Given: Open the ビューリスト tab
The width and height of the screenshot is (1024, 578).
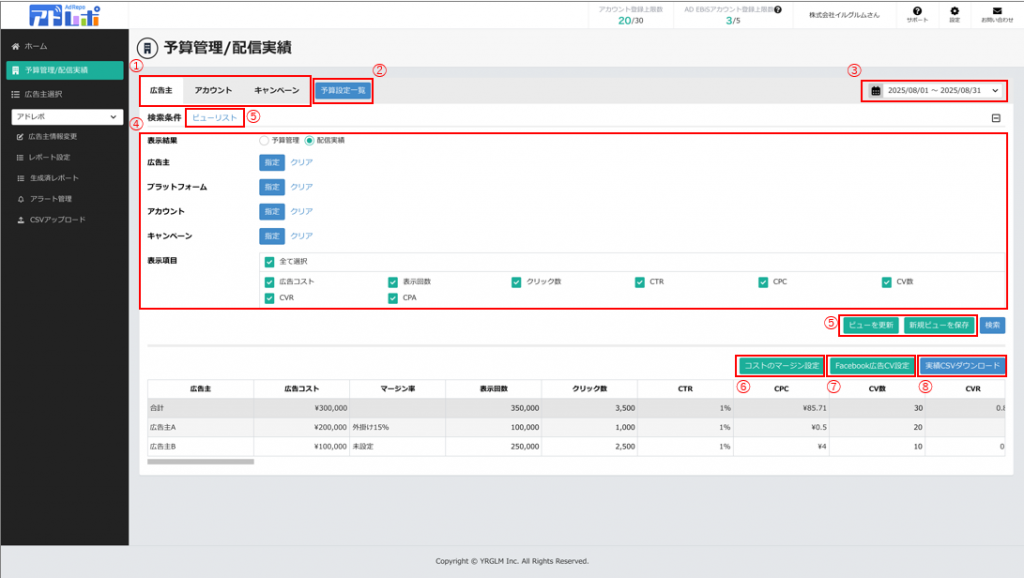Looking at the screenshot, I should click(x=215, y=118).
